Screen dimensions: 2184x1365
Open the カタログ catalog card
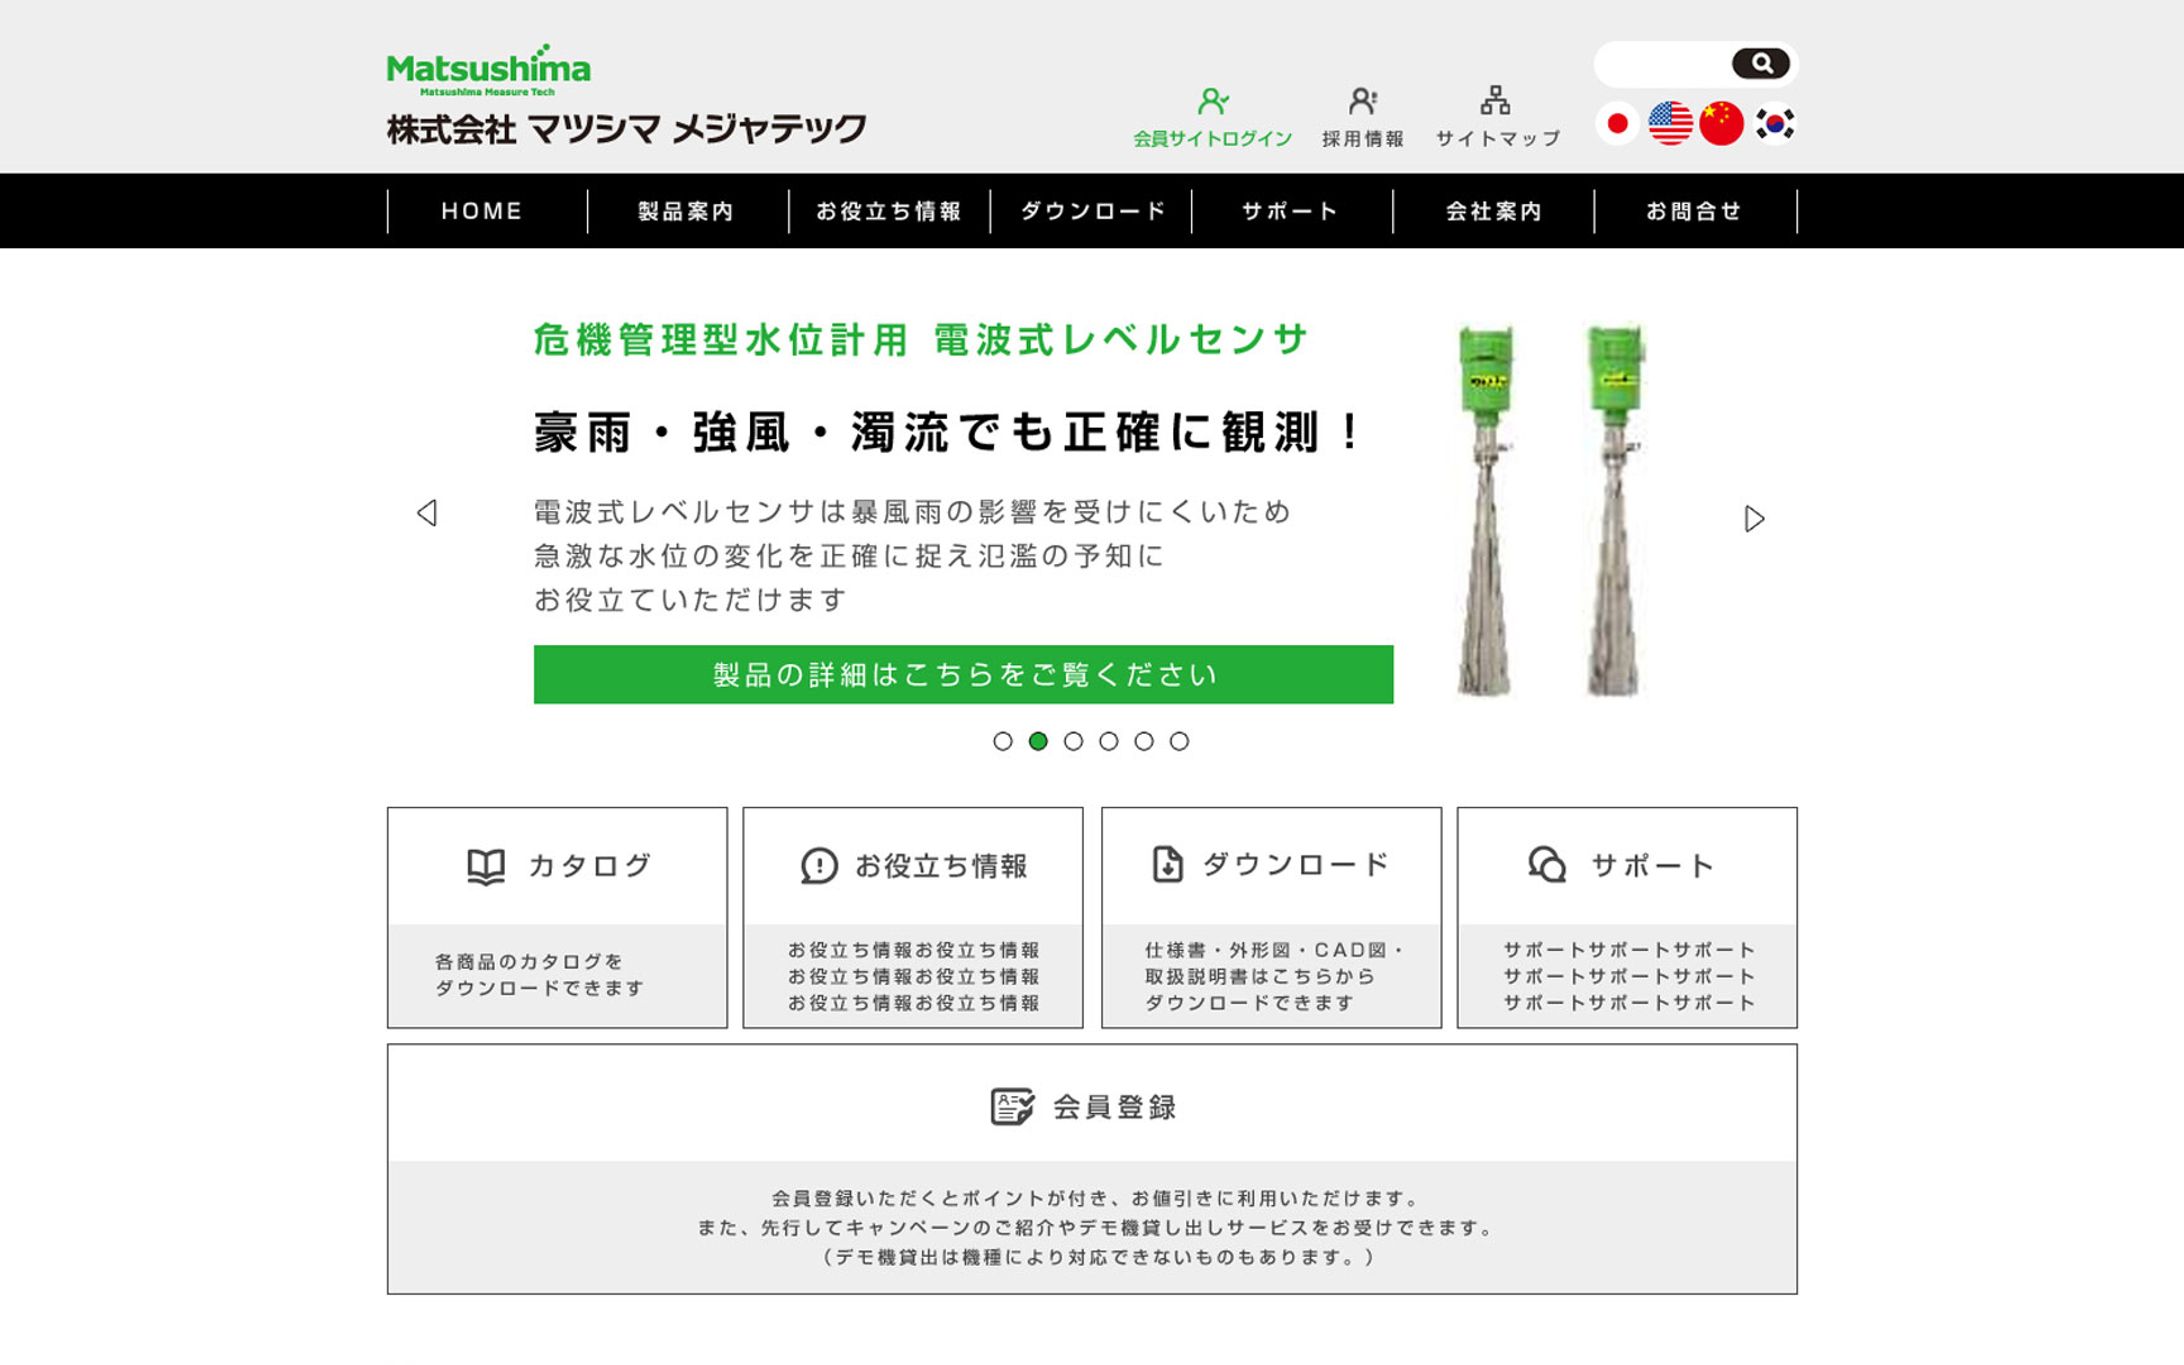pos(557,917)
